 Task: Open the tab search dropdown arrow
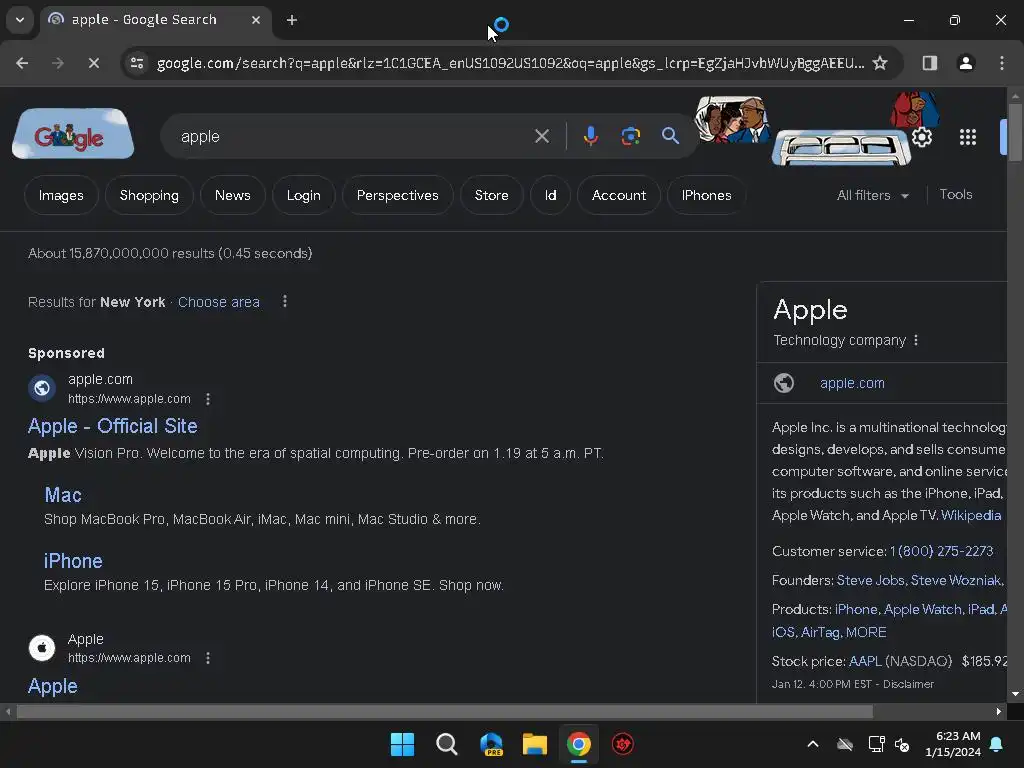coord(20,20)
